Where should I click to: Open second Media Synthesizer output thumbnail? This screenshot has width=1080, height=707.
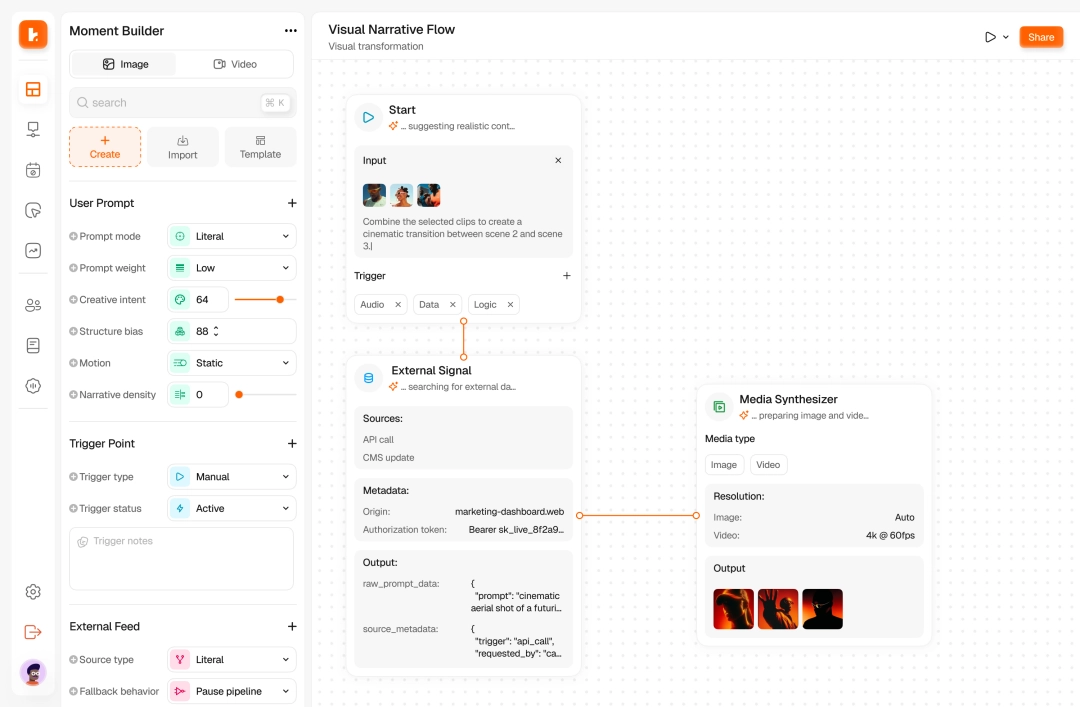pyautogui.click(x=778, y=609)
